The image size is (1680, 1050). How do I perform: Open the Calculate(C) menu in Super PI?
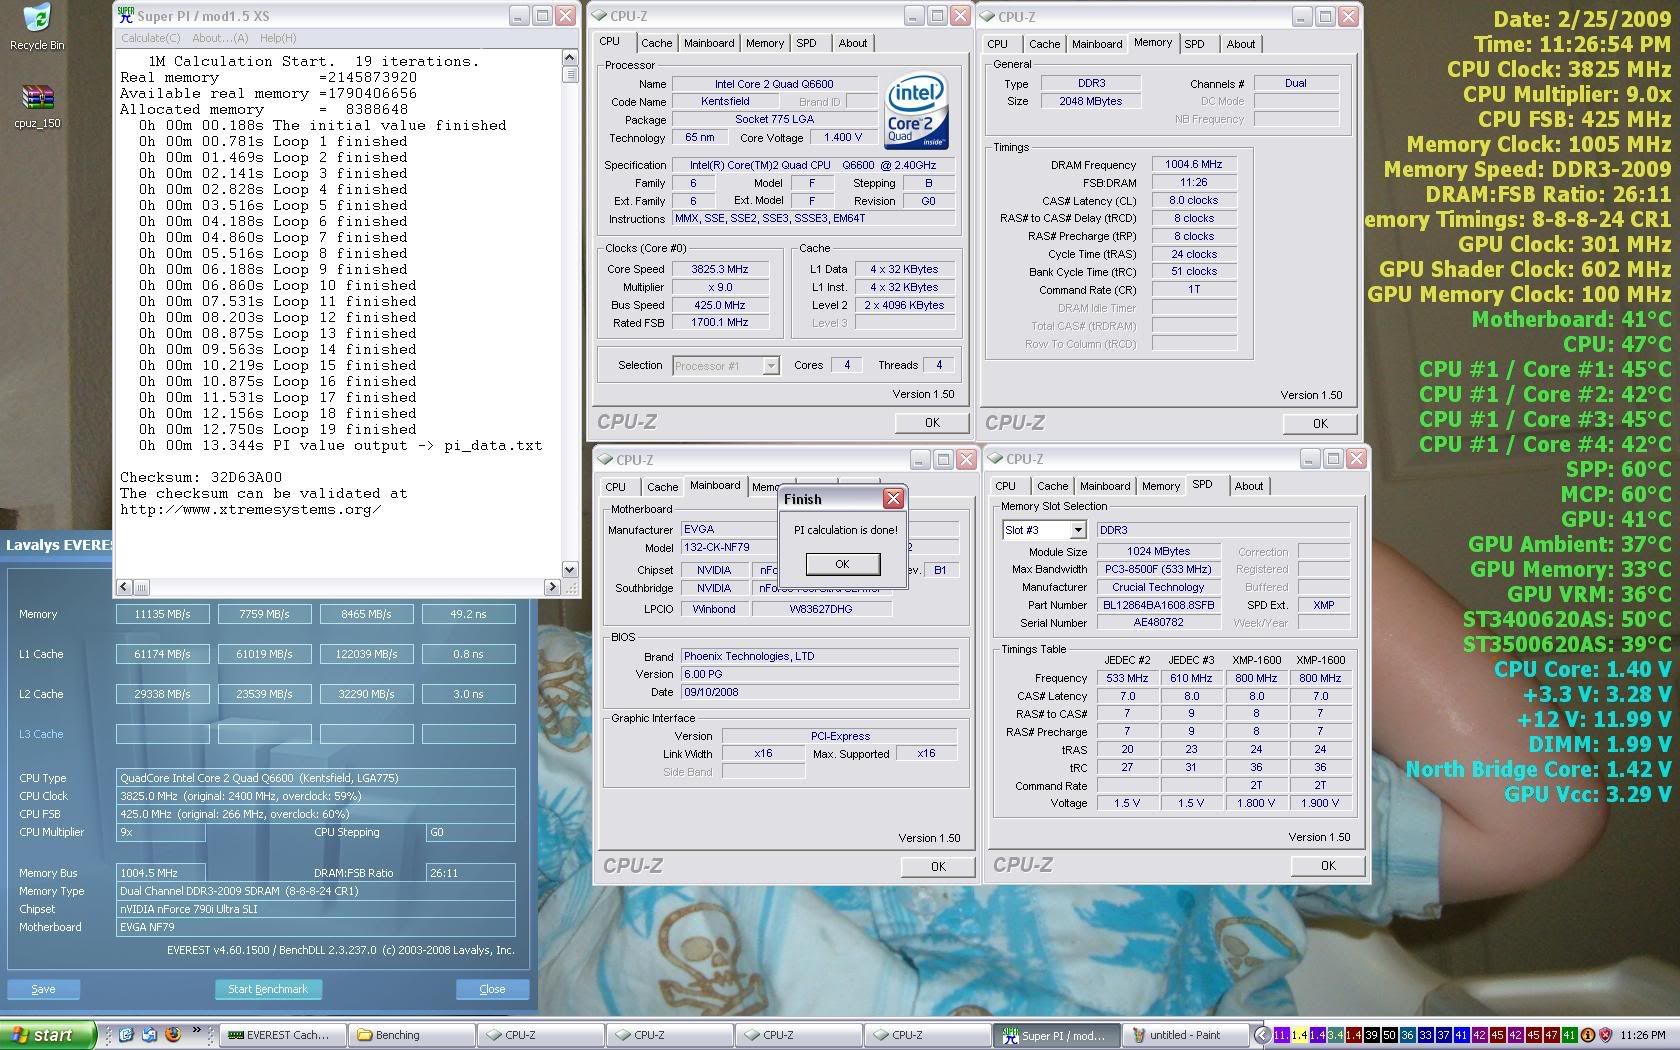[150, 38]
